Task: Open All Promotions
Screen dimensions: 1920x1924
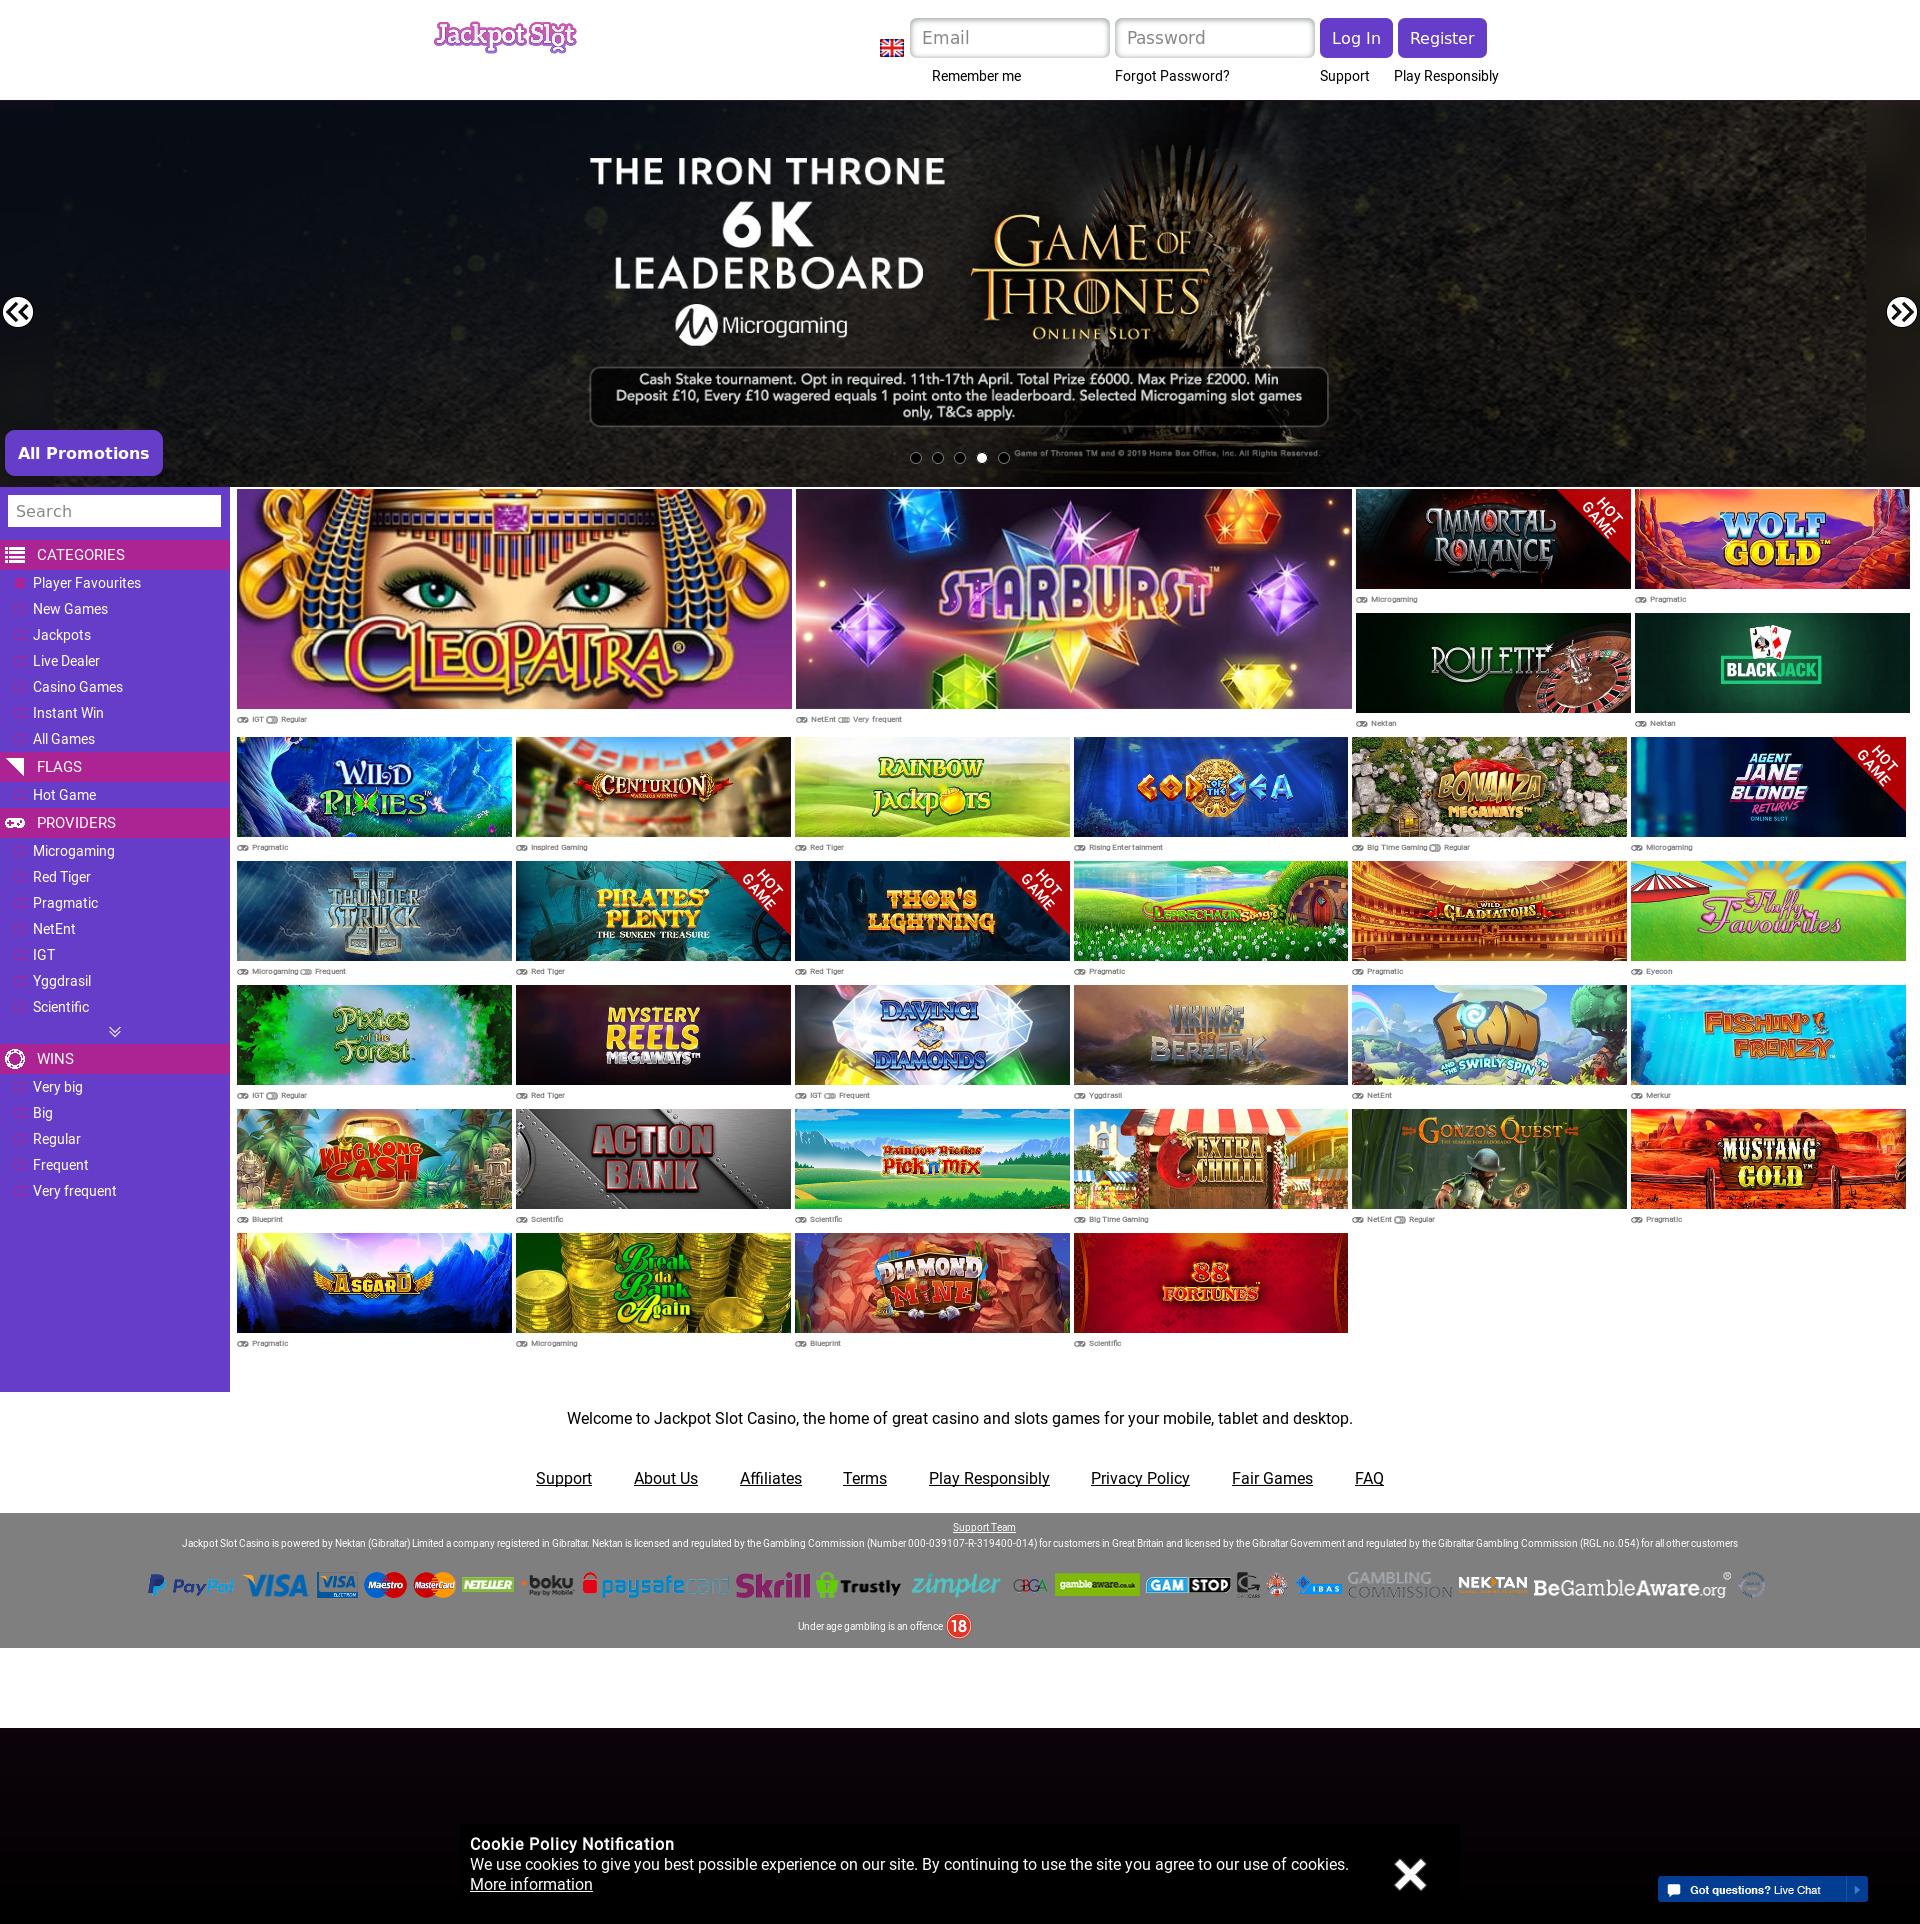Action: (x=84, y=453)
